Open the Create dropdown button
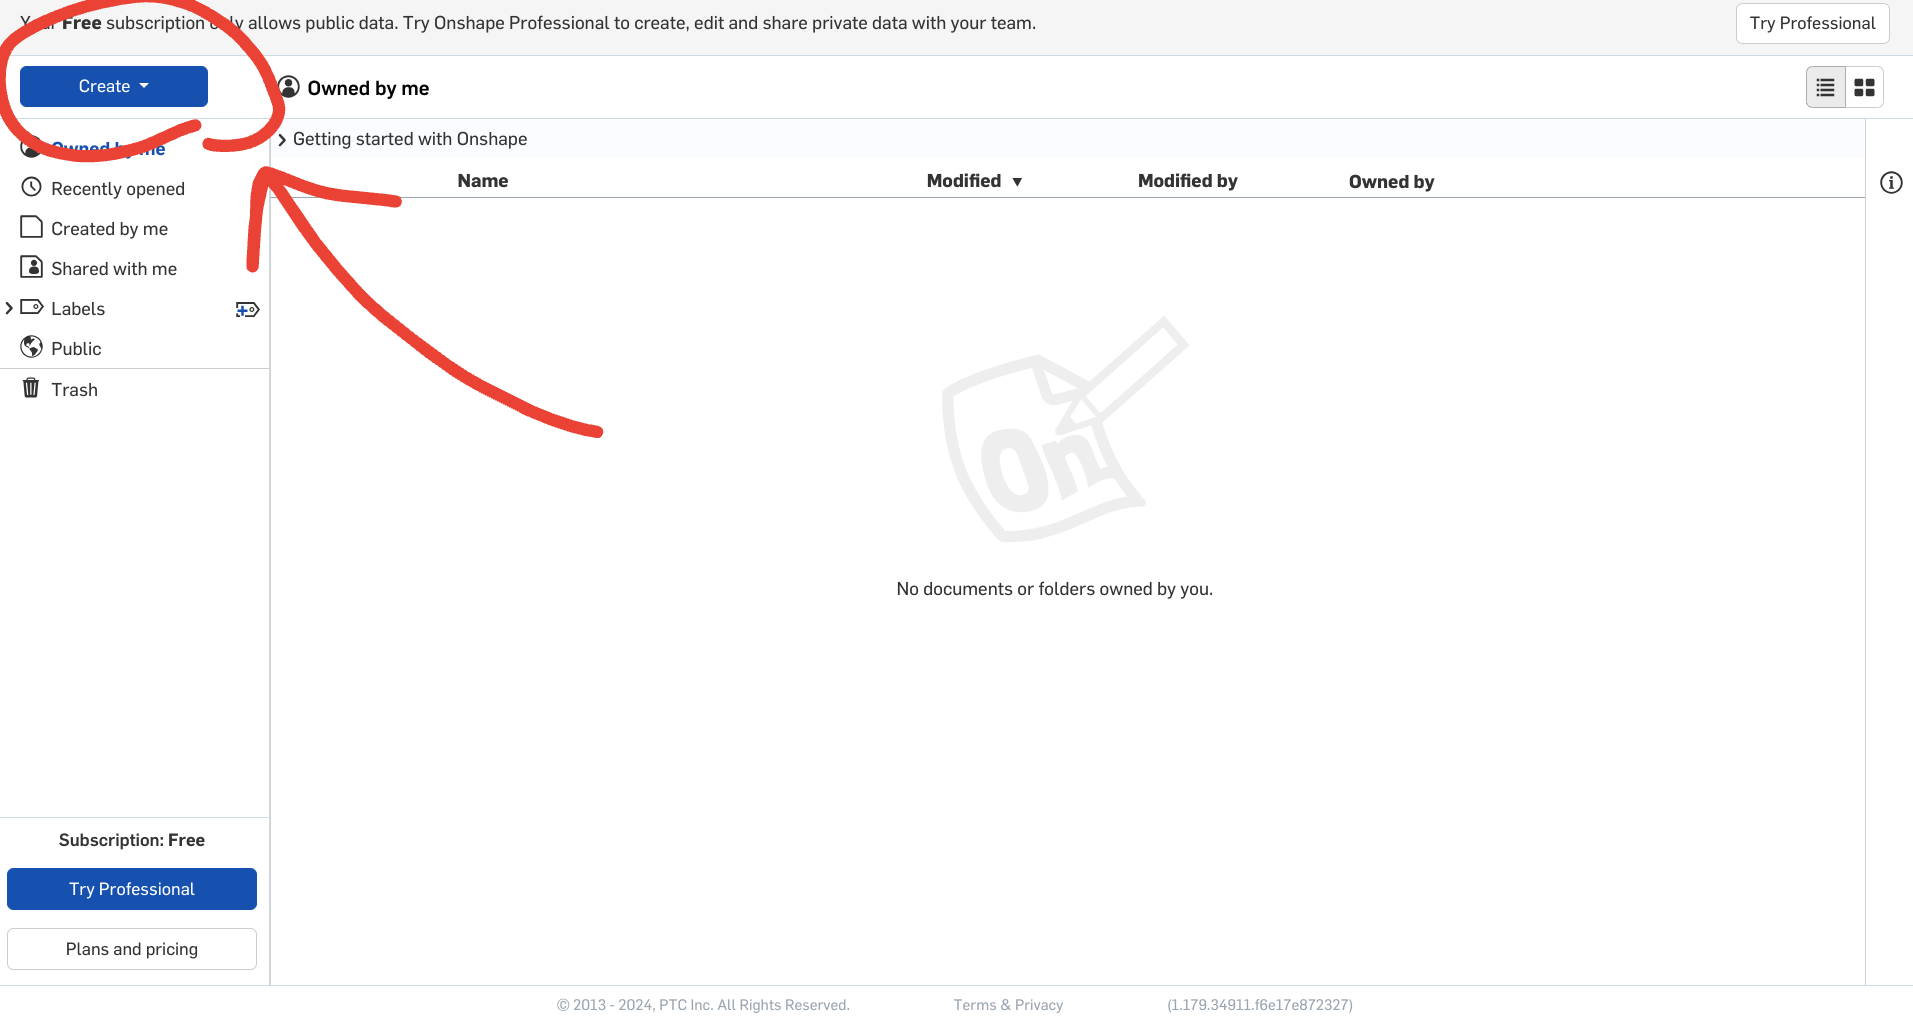The width and height of the screenshot is (1913, 1021). pyautogui.click(x=114, y=86)
